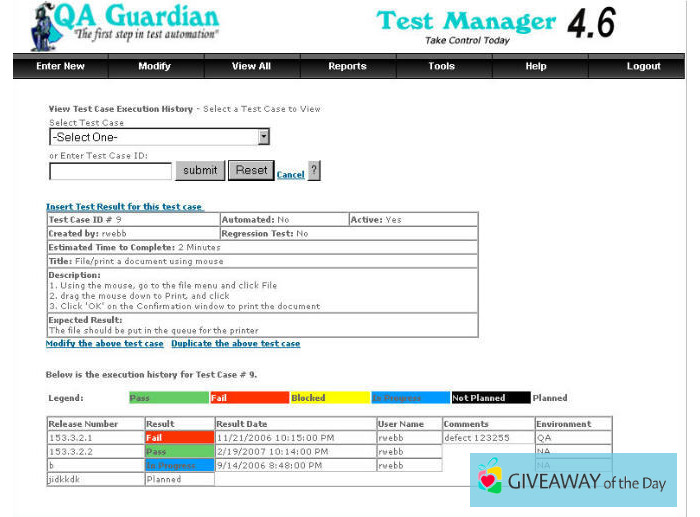The width and height of the screenshot is (700, 517).
Task: Focus the Enter Test Case ID field
Action: coord(111,171)
